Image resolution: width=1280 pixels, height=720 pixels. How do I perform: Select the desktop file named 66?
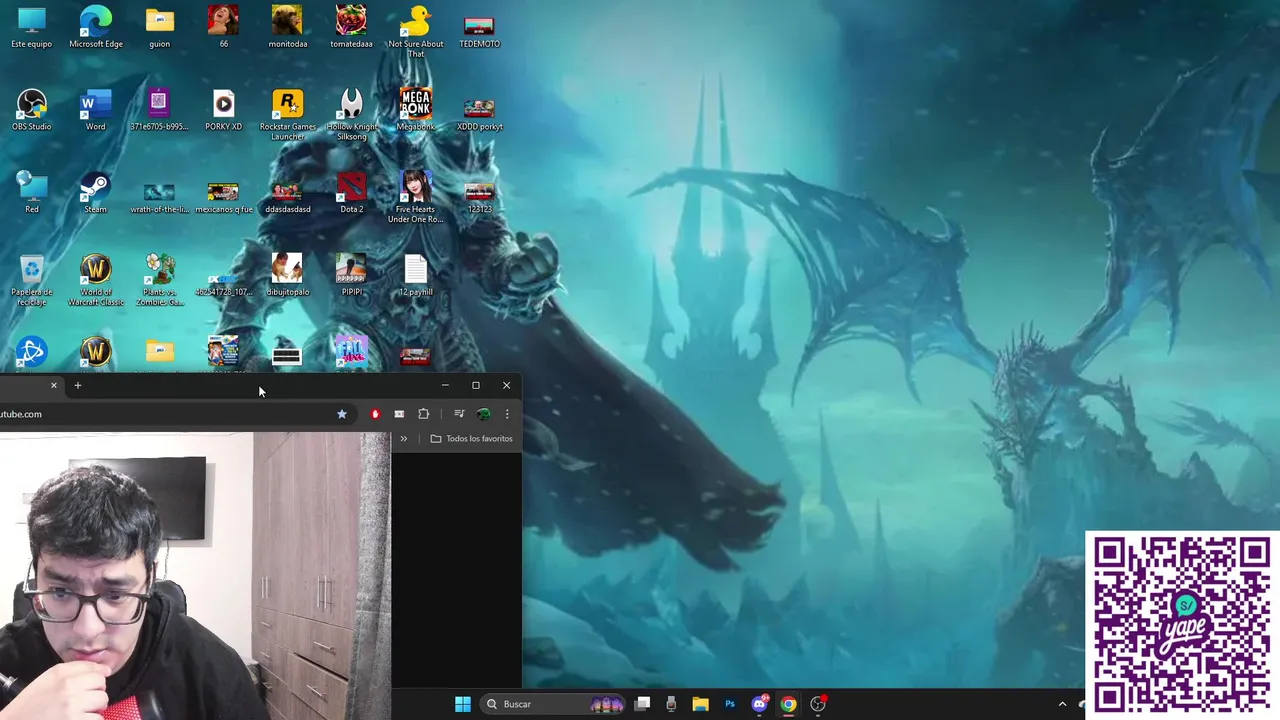click(223, 27)
